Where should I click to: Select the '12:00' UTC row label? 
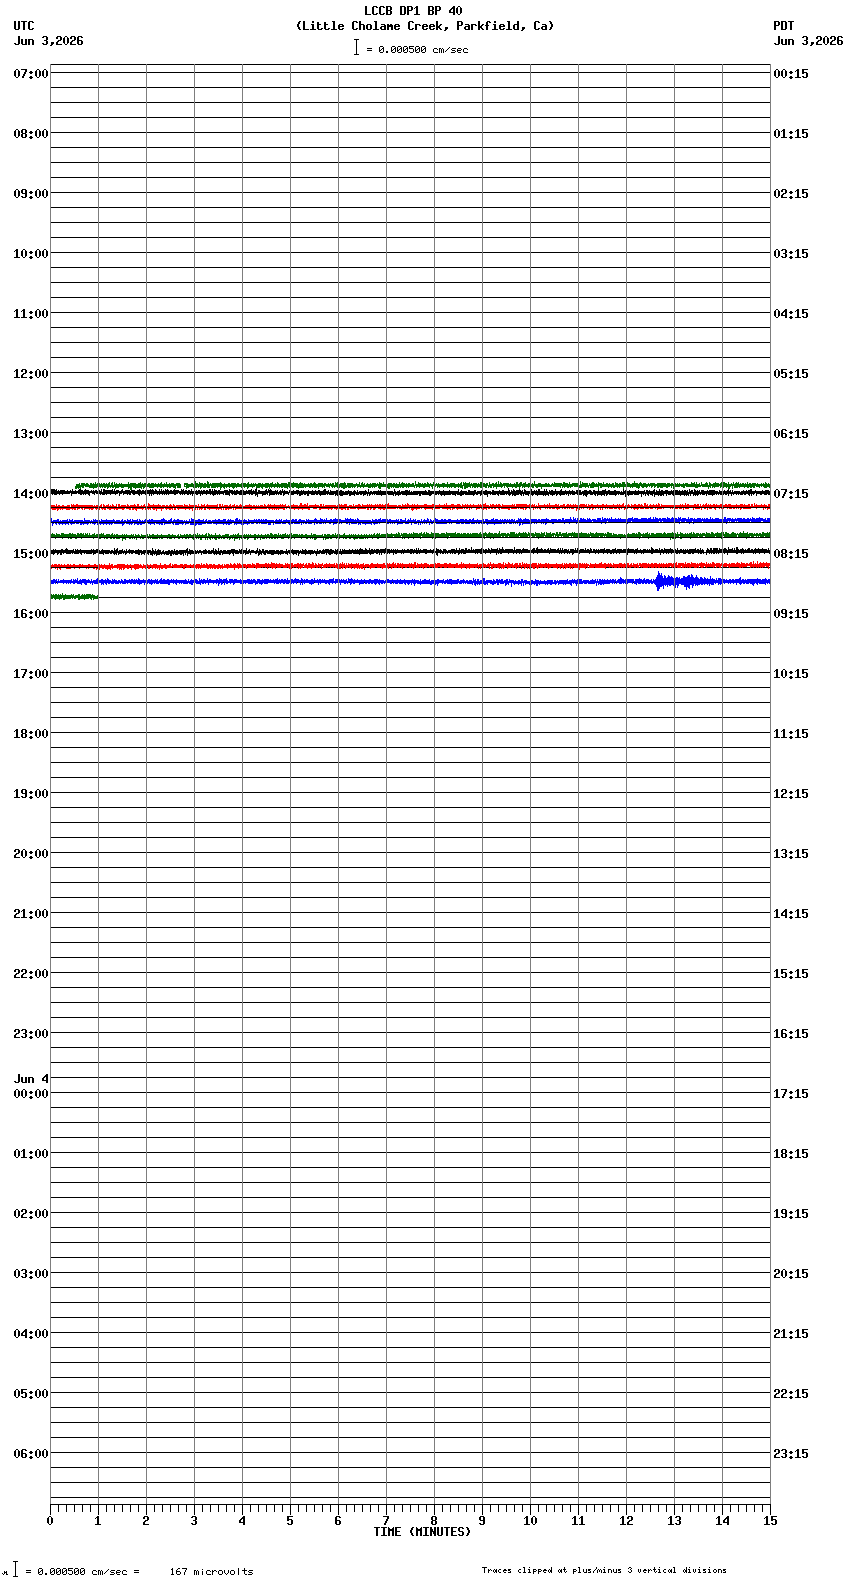pyautogui.click(x=31, y=374)
